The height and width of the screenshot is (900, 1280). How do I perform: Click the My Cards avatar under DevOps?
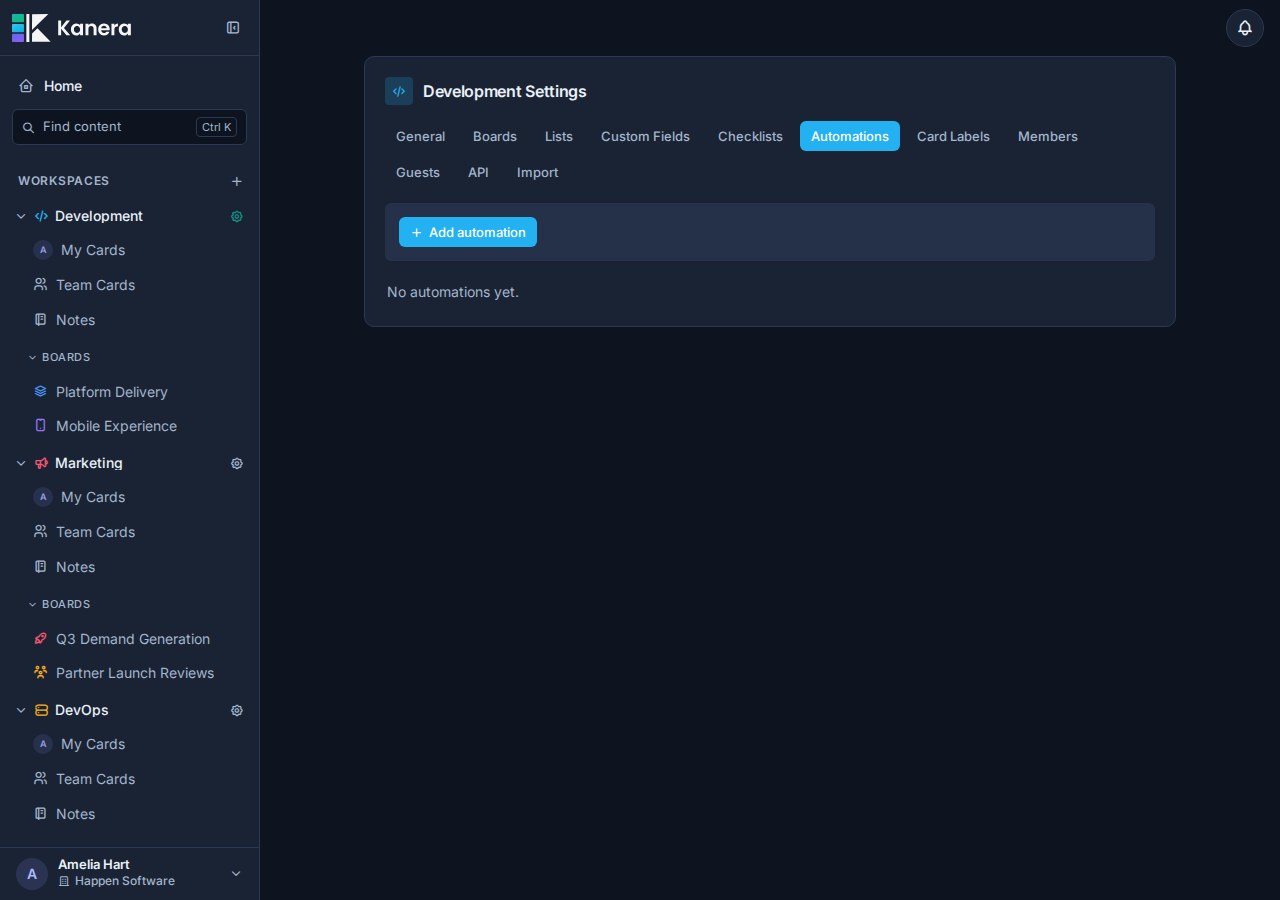point(43,744)
